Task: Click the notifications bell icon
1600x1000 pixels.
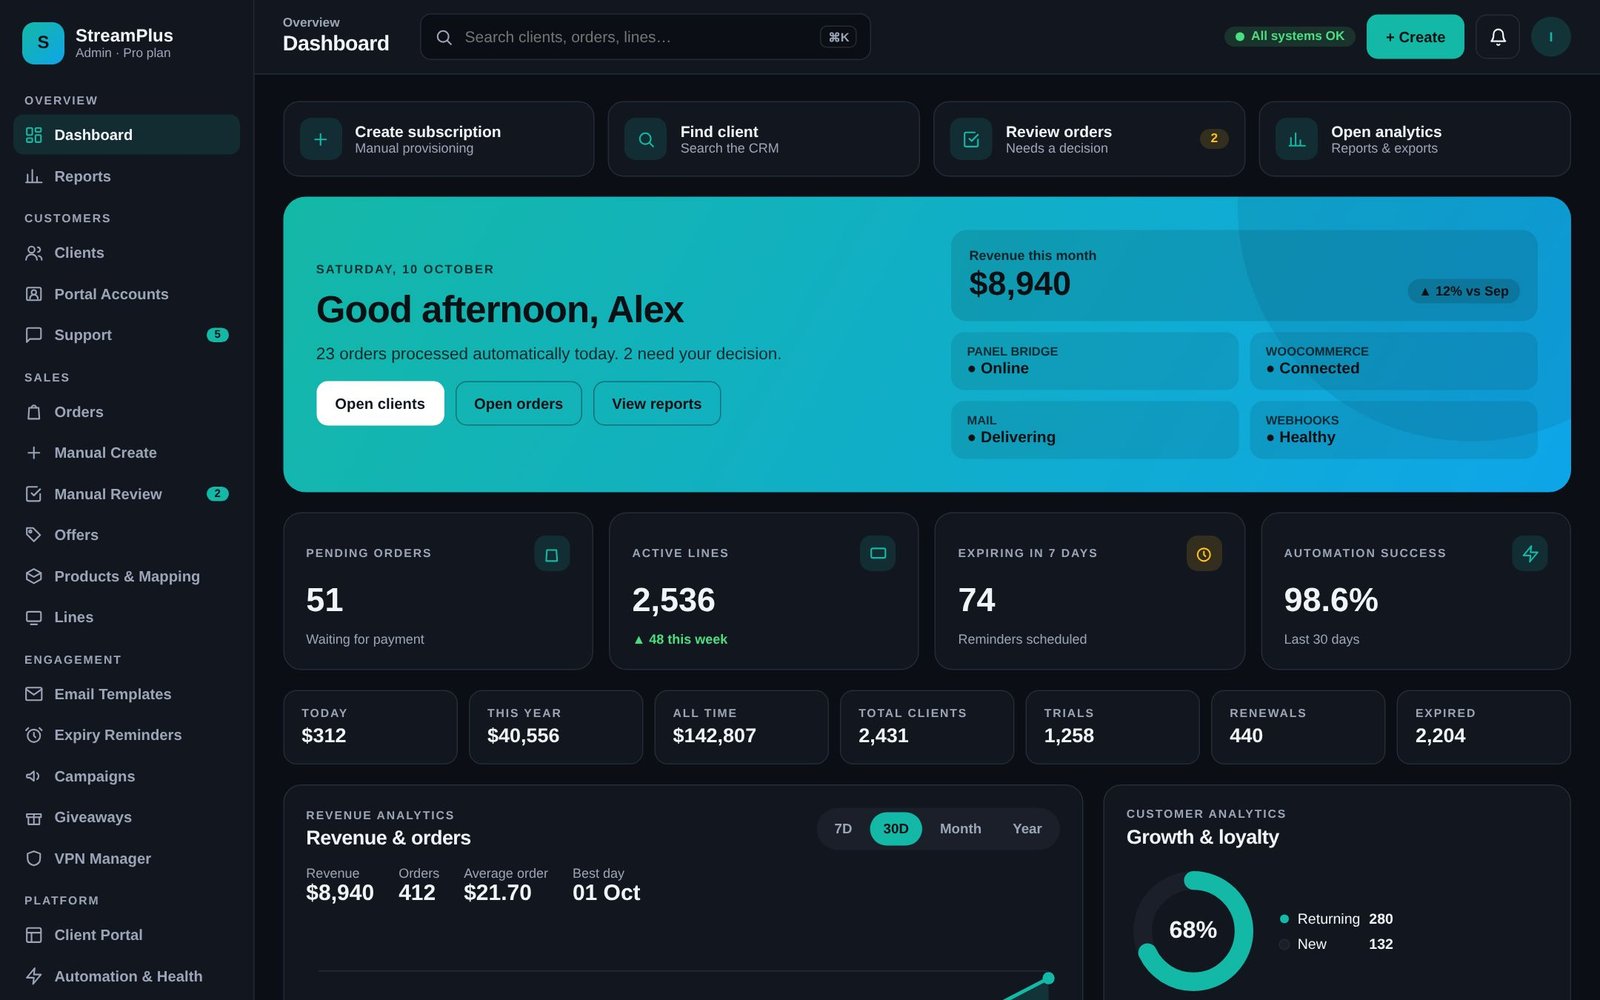Action: [1497, 37]
